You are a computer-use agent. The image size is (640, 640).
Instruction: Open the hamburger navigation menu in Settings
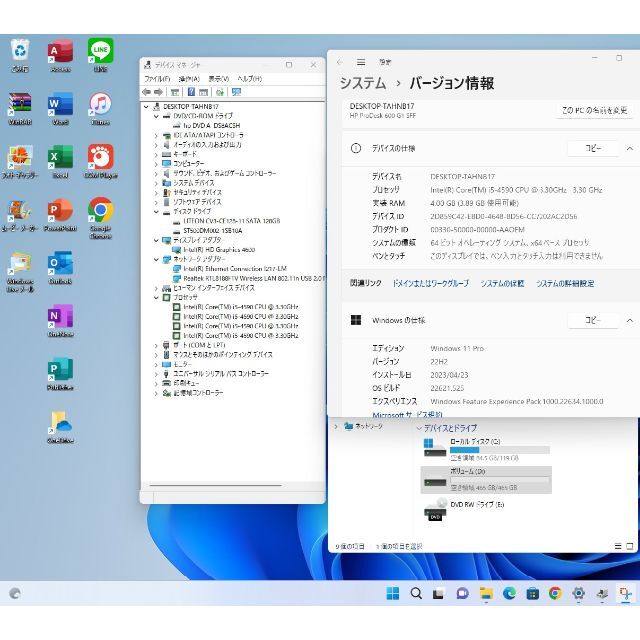(x=361, y=62)
